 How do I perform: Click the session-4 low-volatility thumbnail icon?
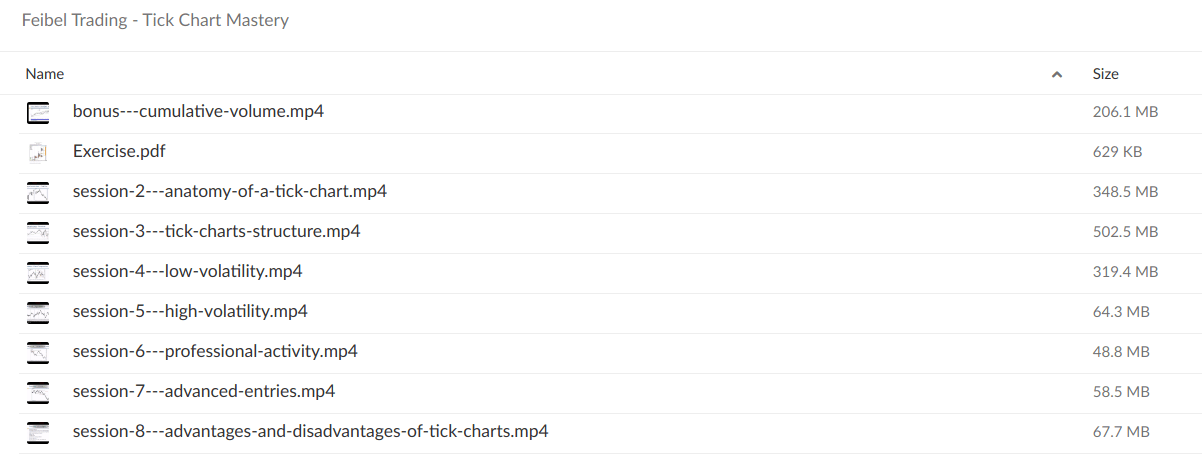(x=38, y=272)
